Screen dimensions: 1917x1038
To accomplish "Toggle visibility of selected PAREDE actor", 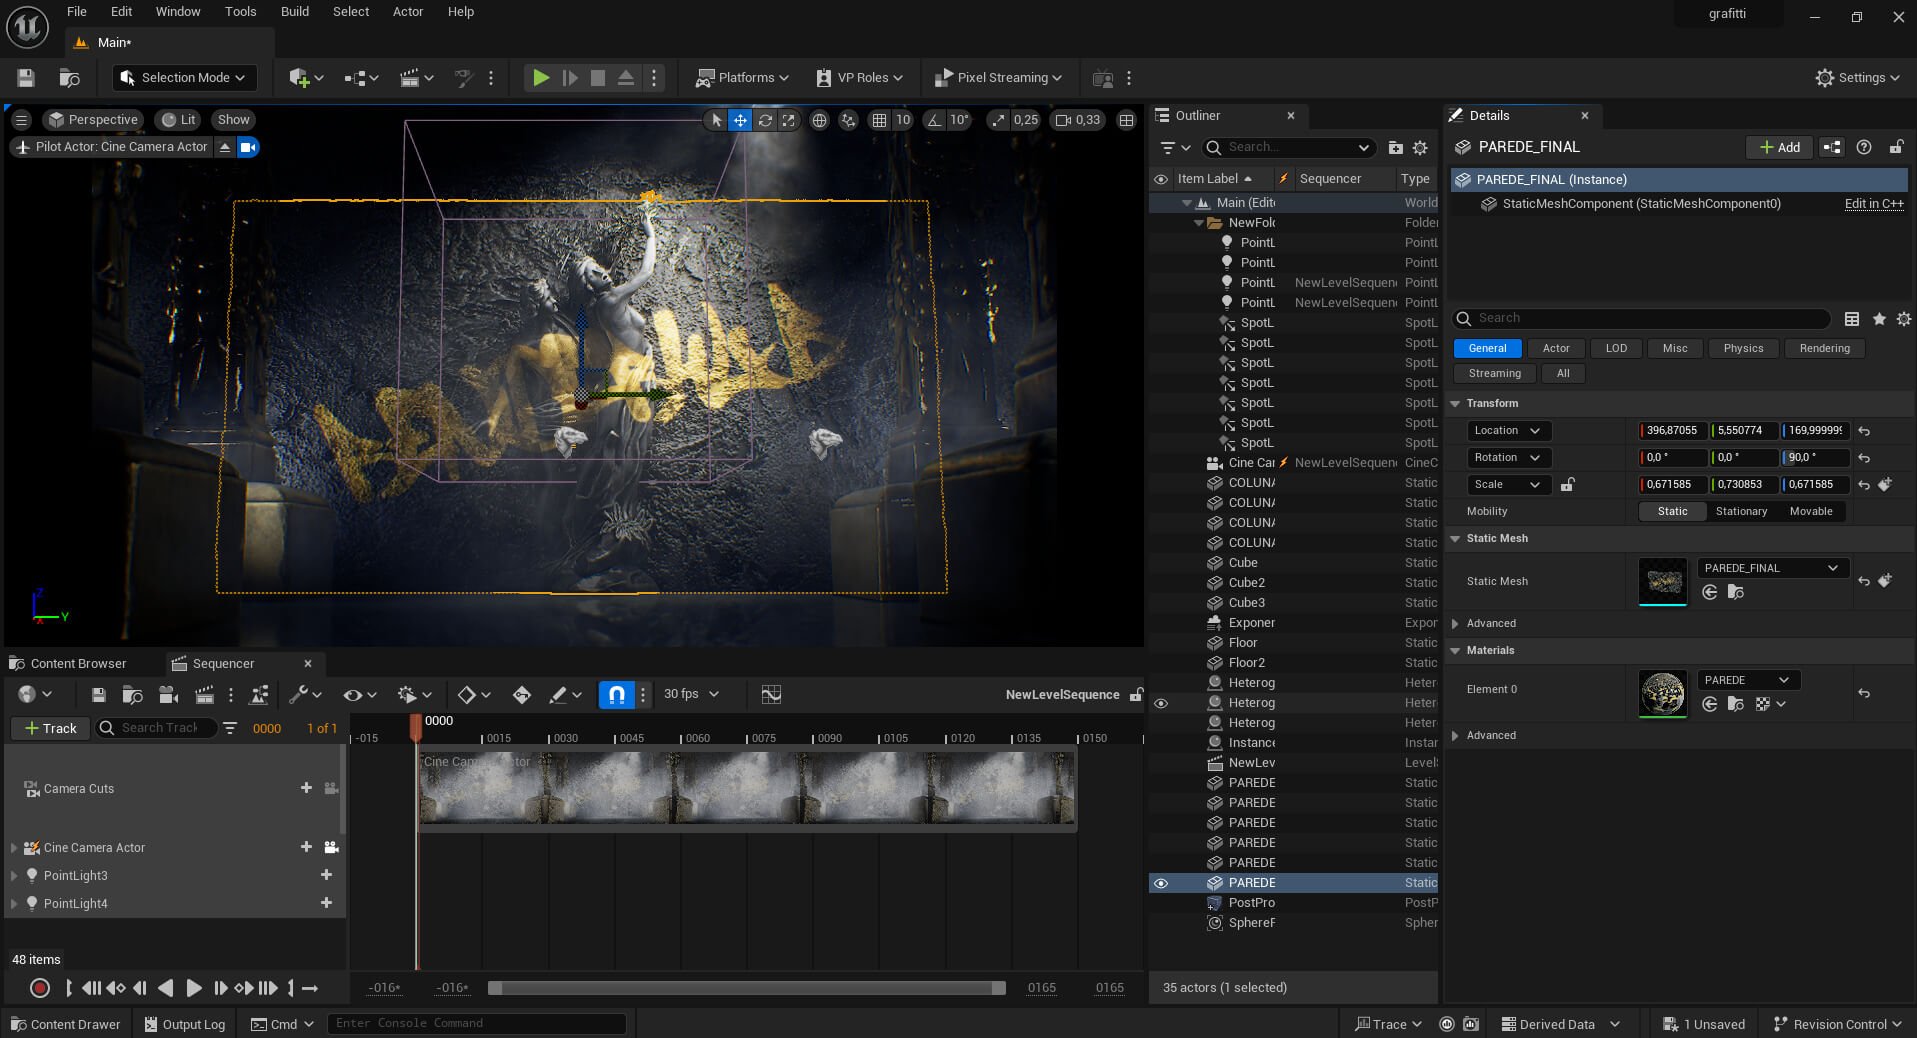I will point(1161,883).
